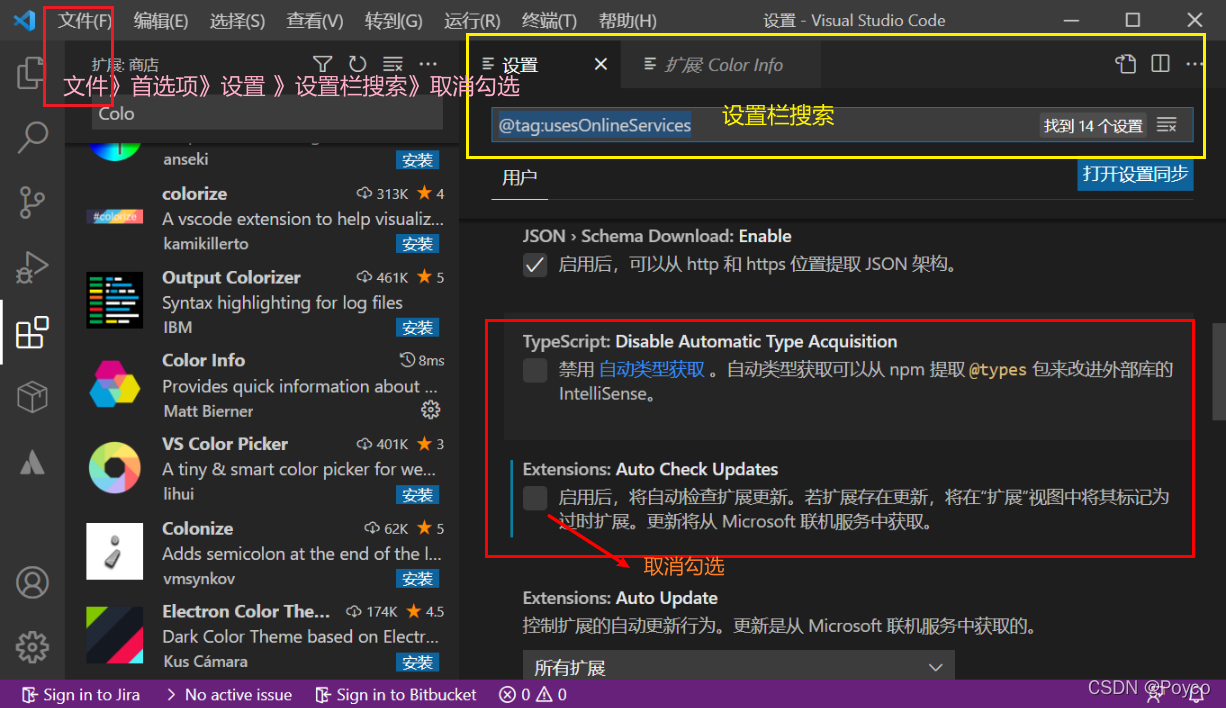
Task: Refresh the extensions list
Action: tap(357, 64)
